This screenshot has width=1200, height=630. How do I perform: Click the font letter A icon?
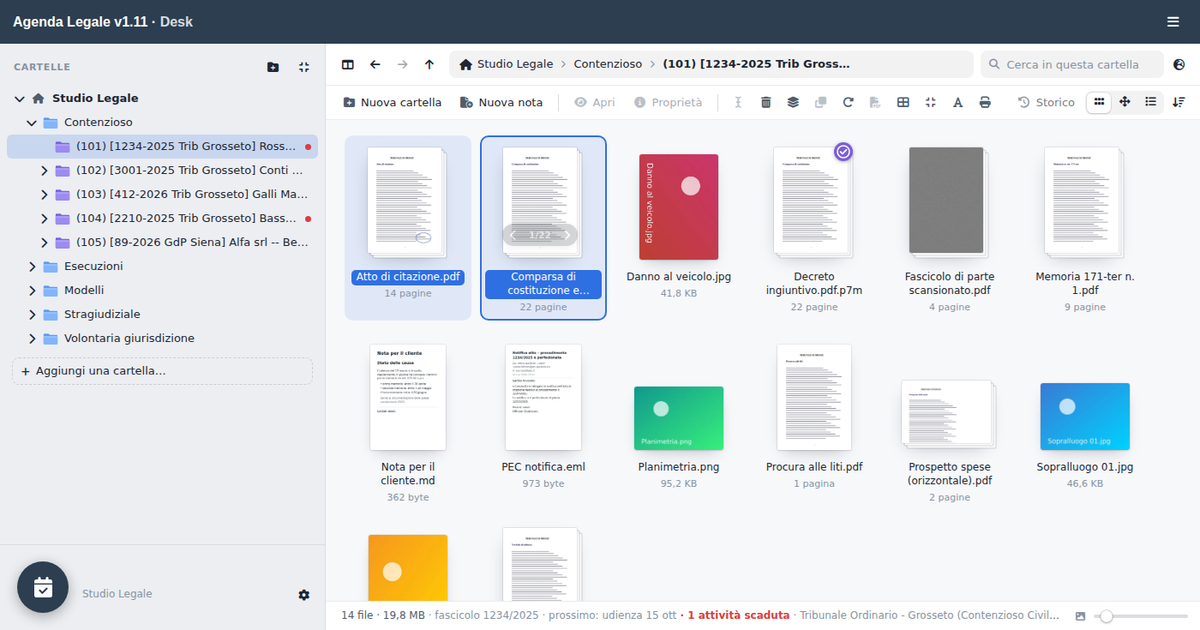pyautogui.click(x=957, y=102)
